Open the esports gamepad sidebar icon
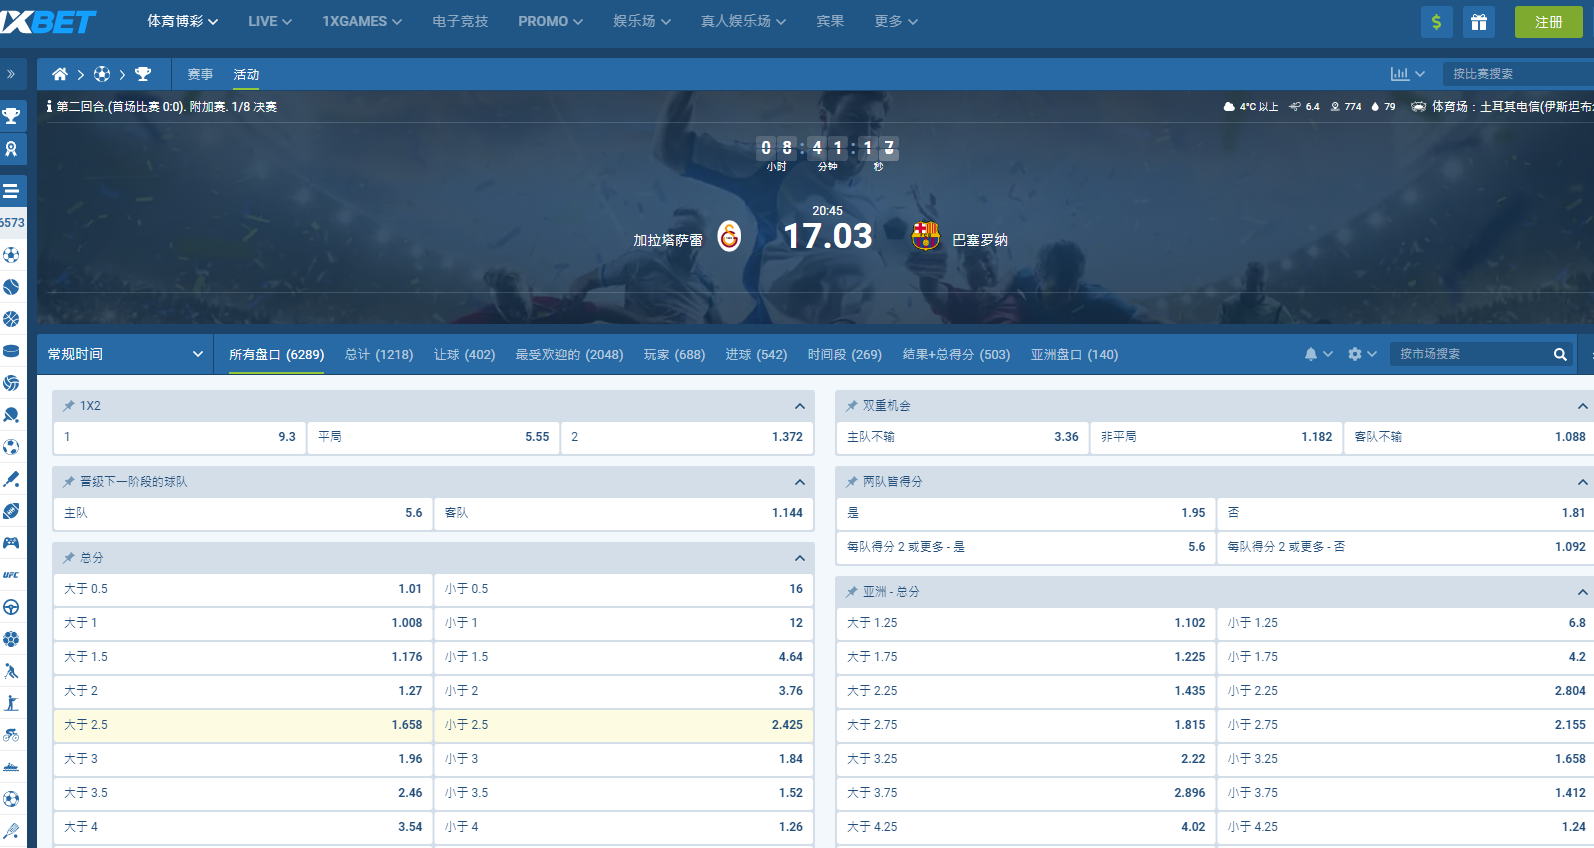Screen dimensions: 1594x848 coord(11,543)
